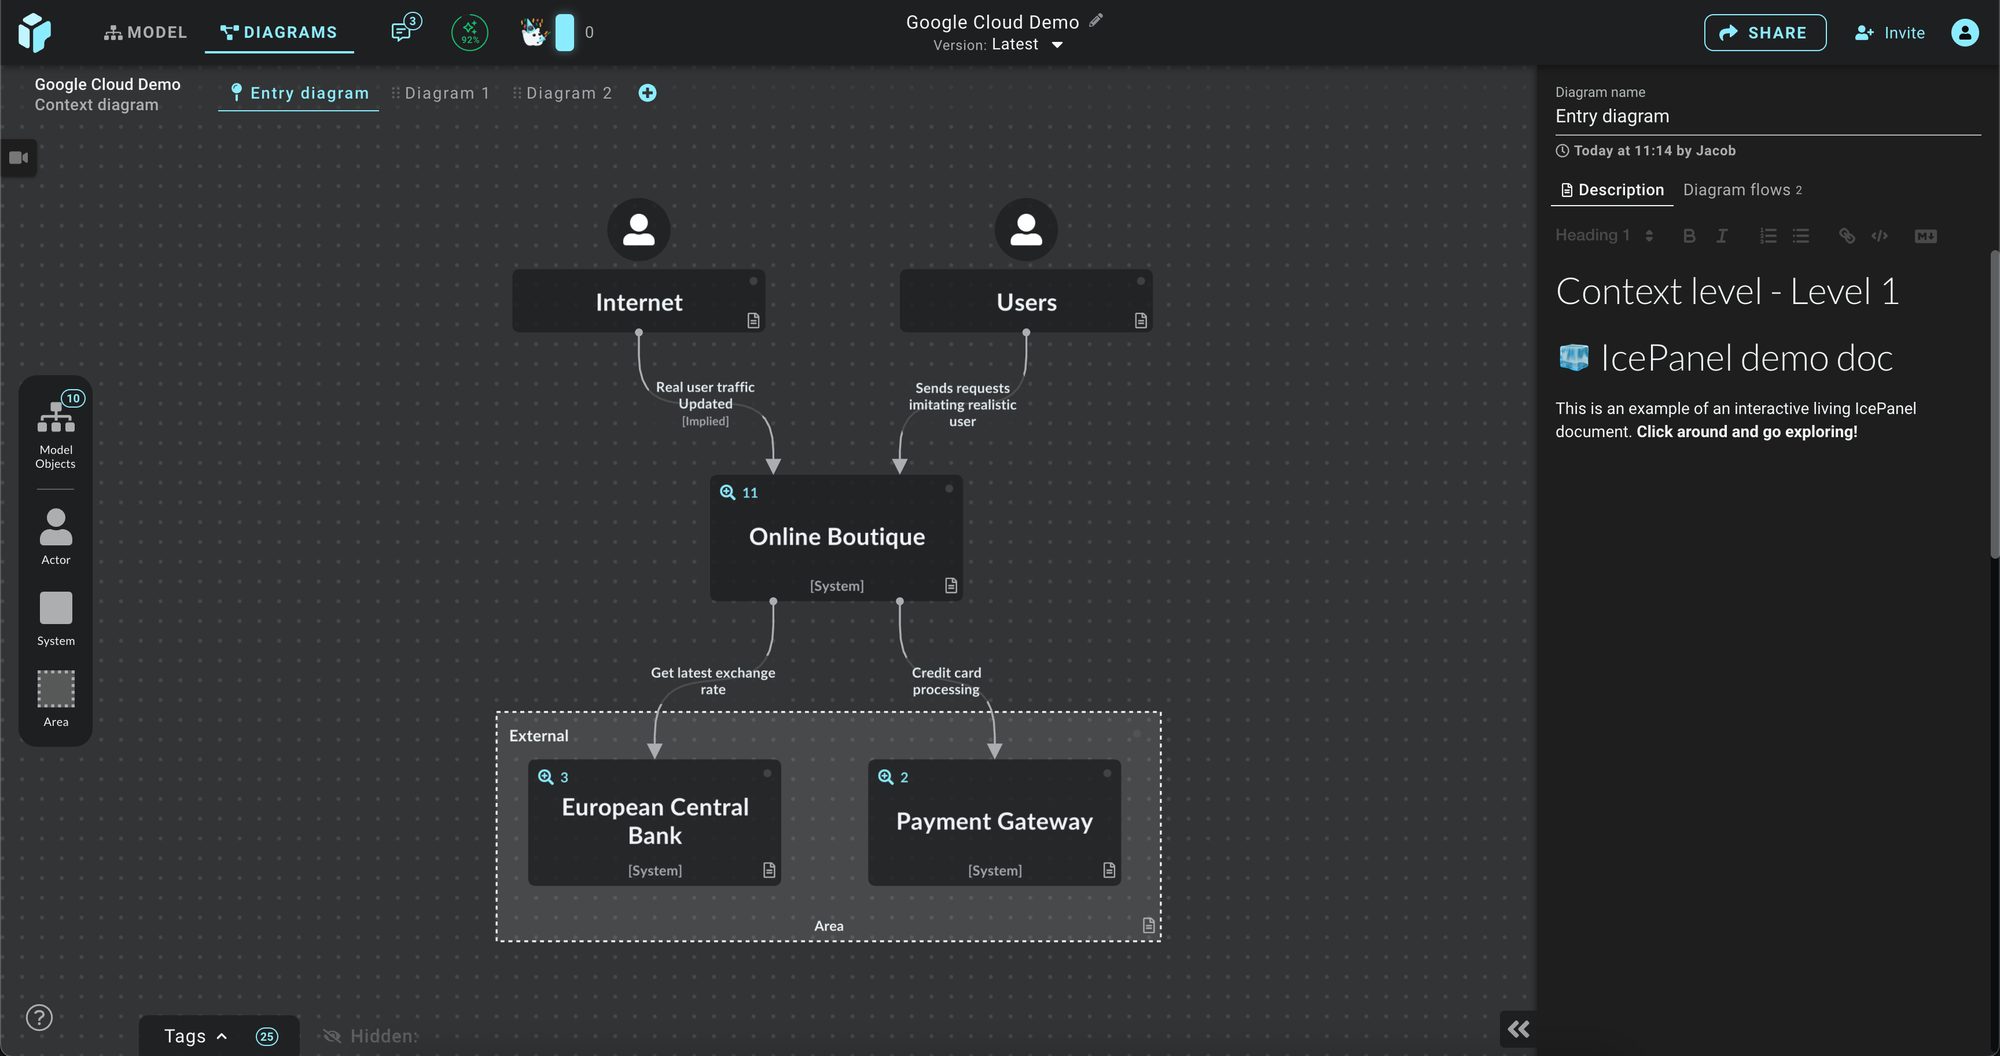Click the SHARE button
The width and height of the screenshot is (2000, 1056).
[1765, 32]
